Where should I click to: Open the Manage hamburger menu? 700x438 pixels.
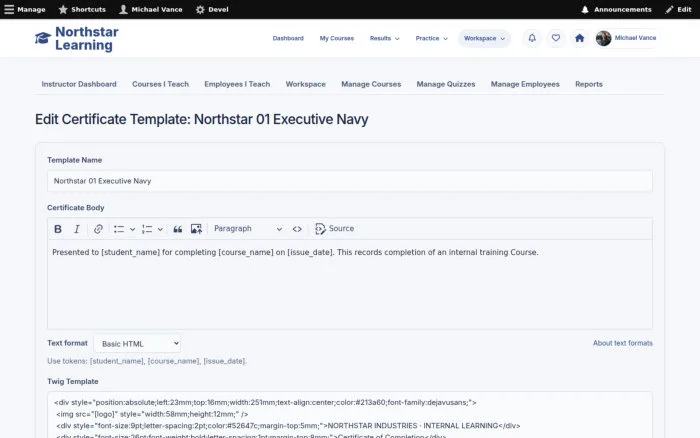[x=25, y=9]
